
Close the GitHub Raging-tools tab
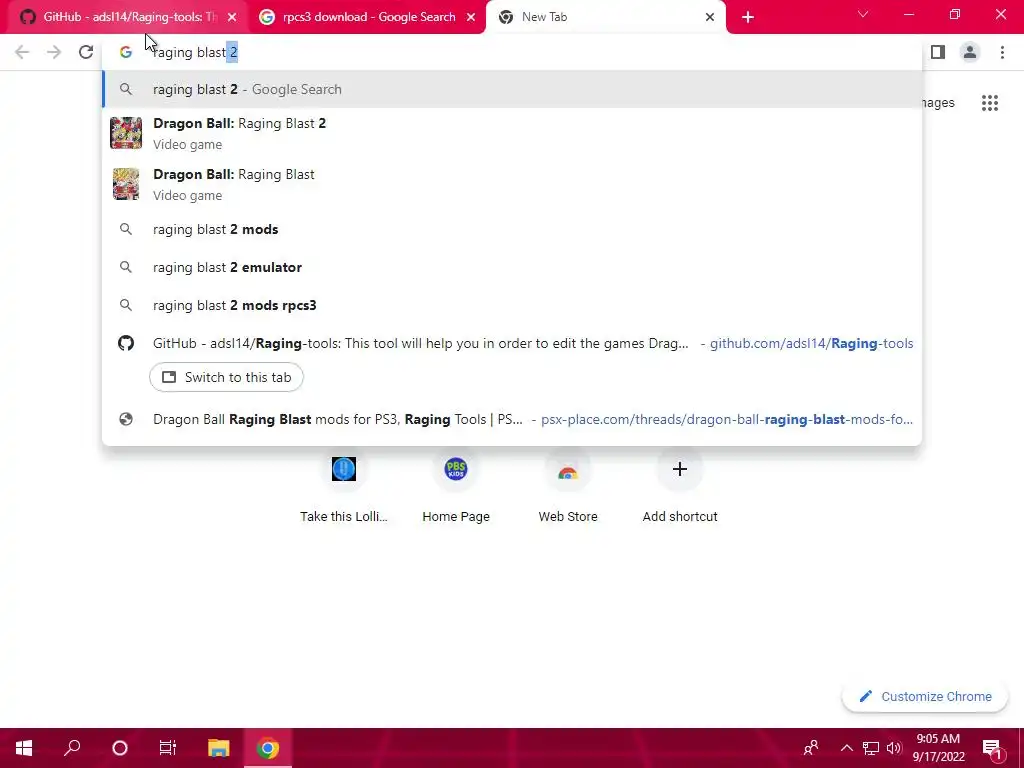pyautogui.click(x=232, y=17)
